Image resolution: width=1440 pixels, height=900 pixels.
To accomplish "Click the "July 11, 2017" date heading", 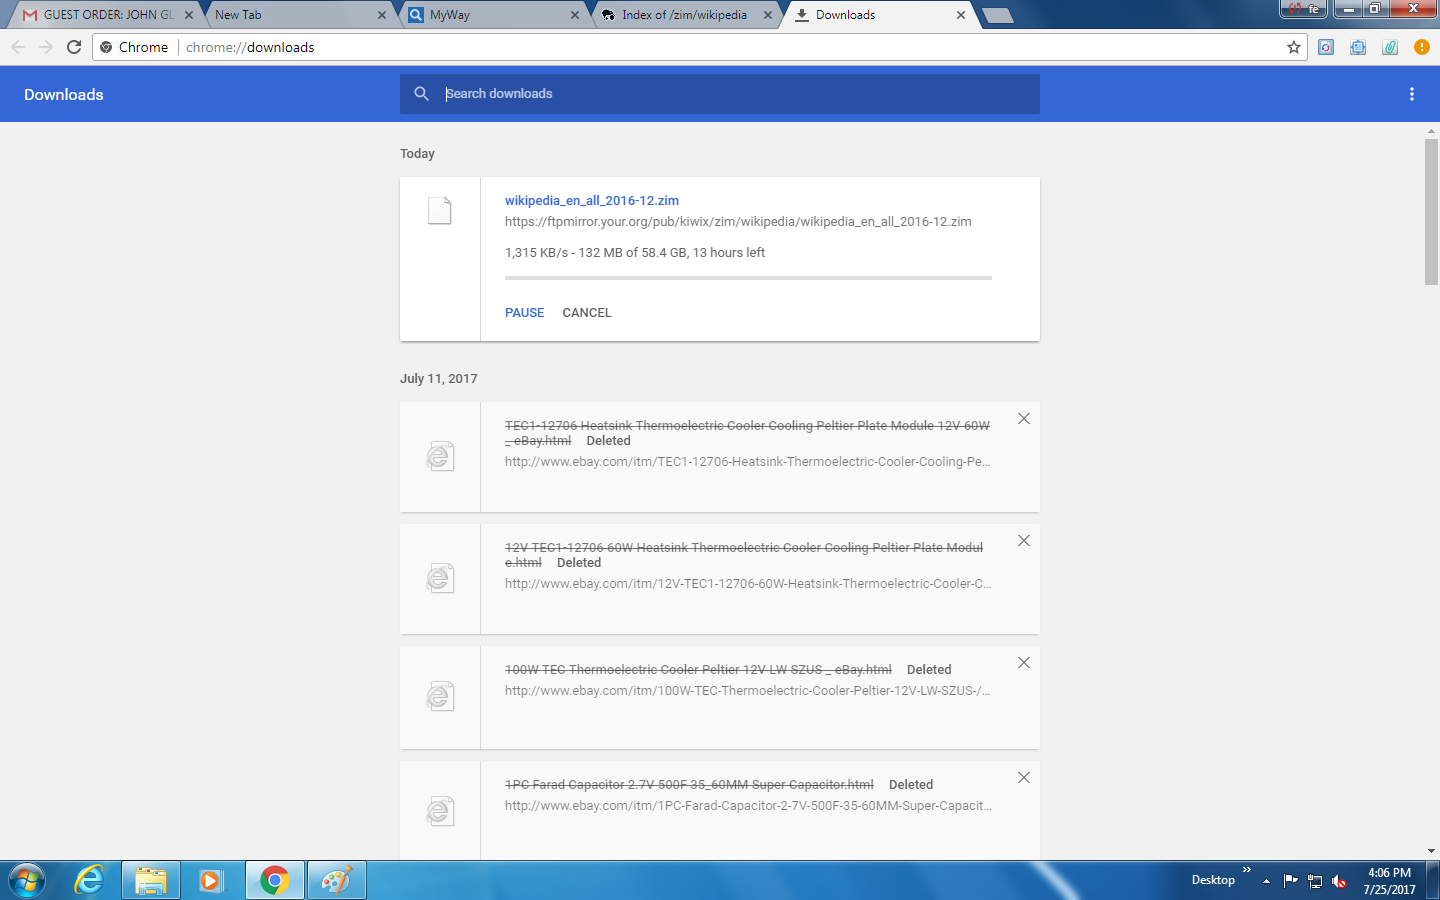I will point(439,379).
